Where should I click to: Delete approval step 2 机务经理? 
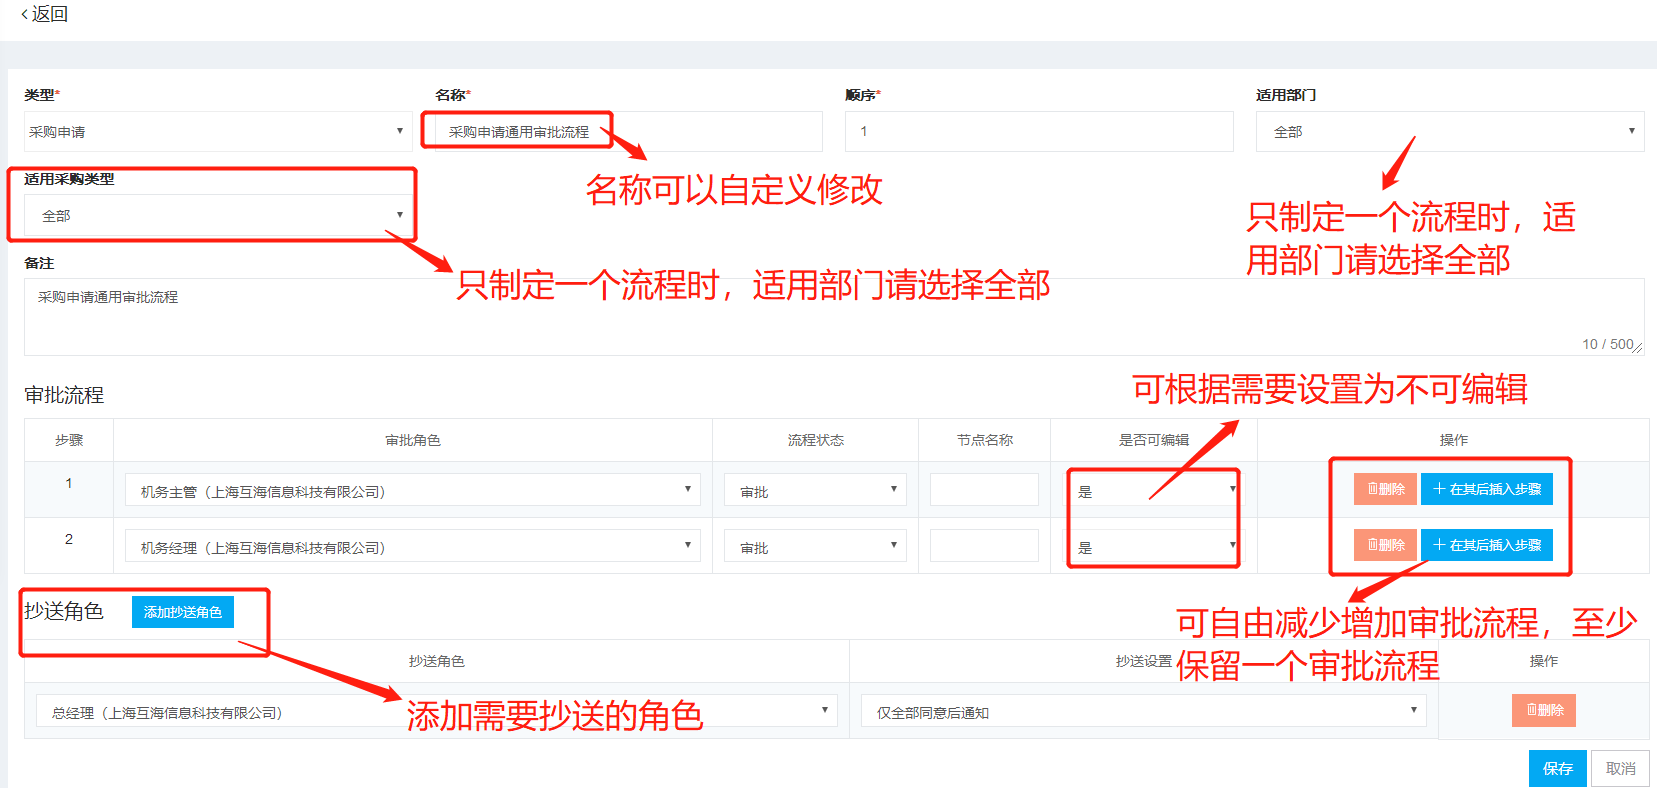click(x=1385, y=545)
